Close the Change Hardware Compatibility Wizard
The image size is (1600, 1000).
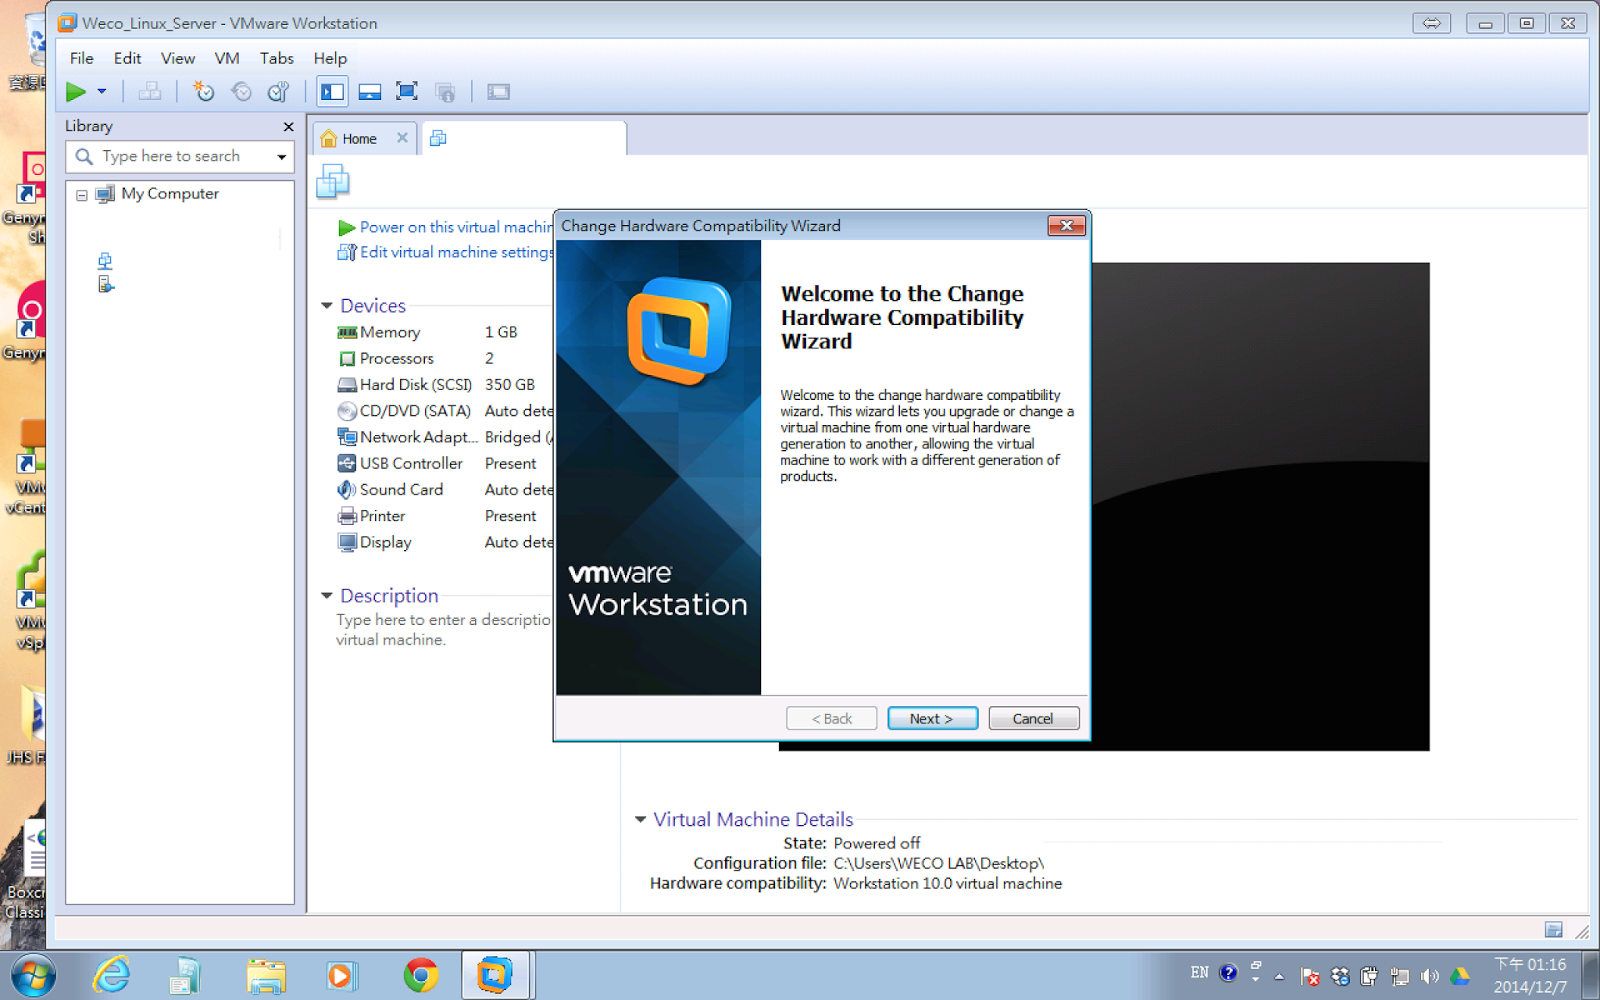point(1066,226)
